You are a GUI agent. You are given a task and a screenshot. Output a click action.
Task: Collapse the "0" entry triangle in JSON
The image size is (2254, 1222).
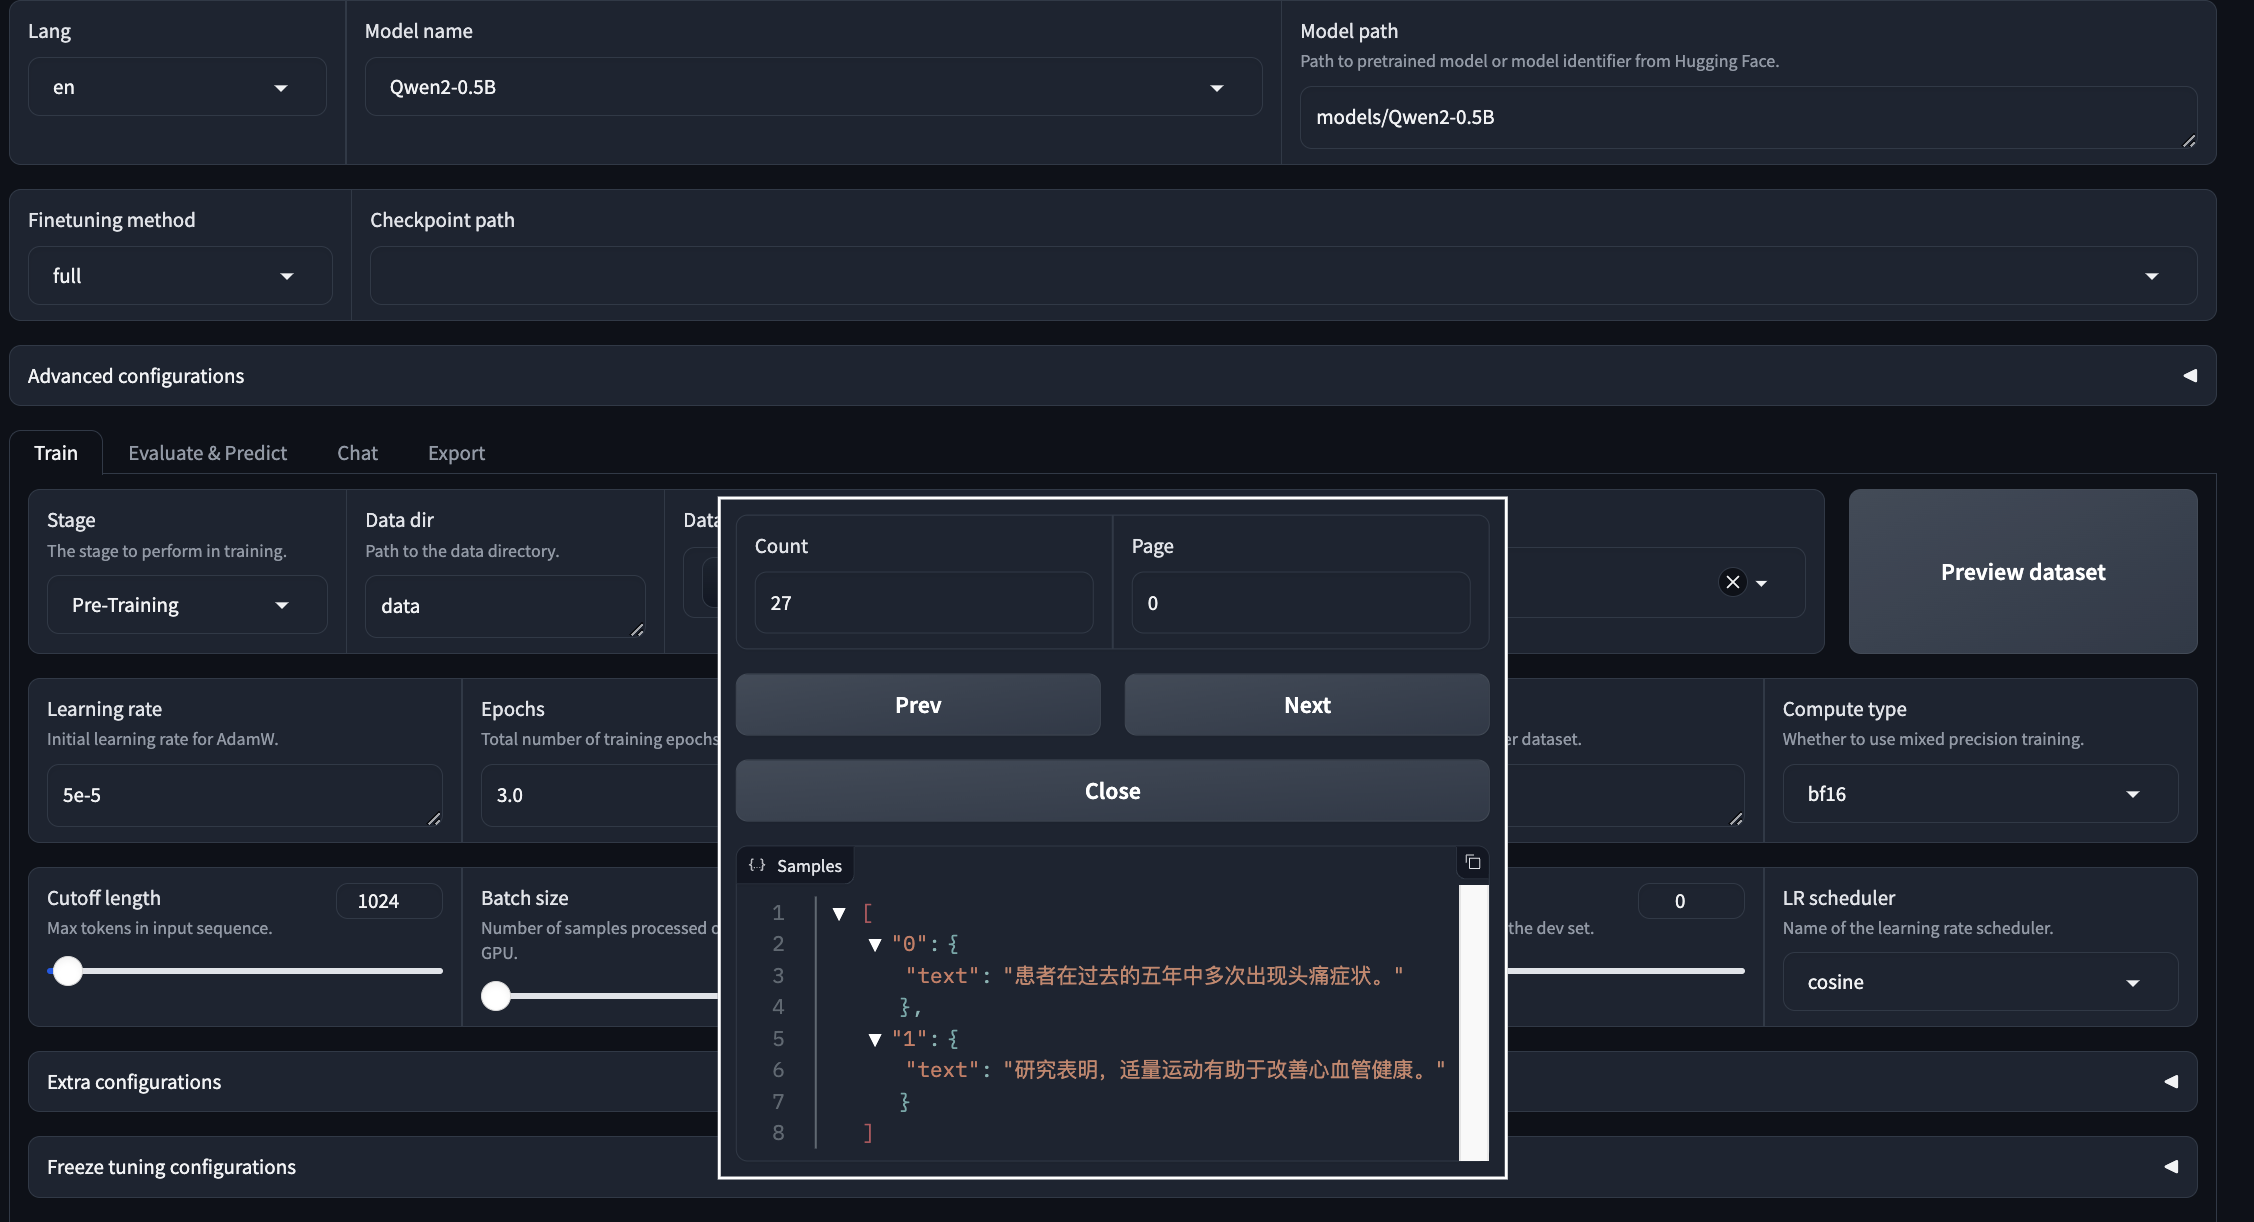875,944
